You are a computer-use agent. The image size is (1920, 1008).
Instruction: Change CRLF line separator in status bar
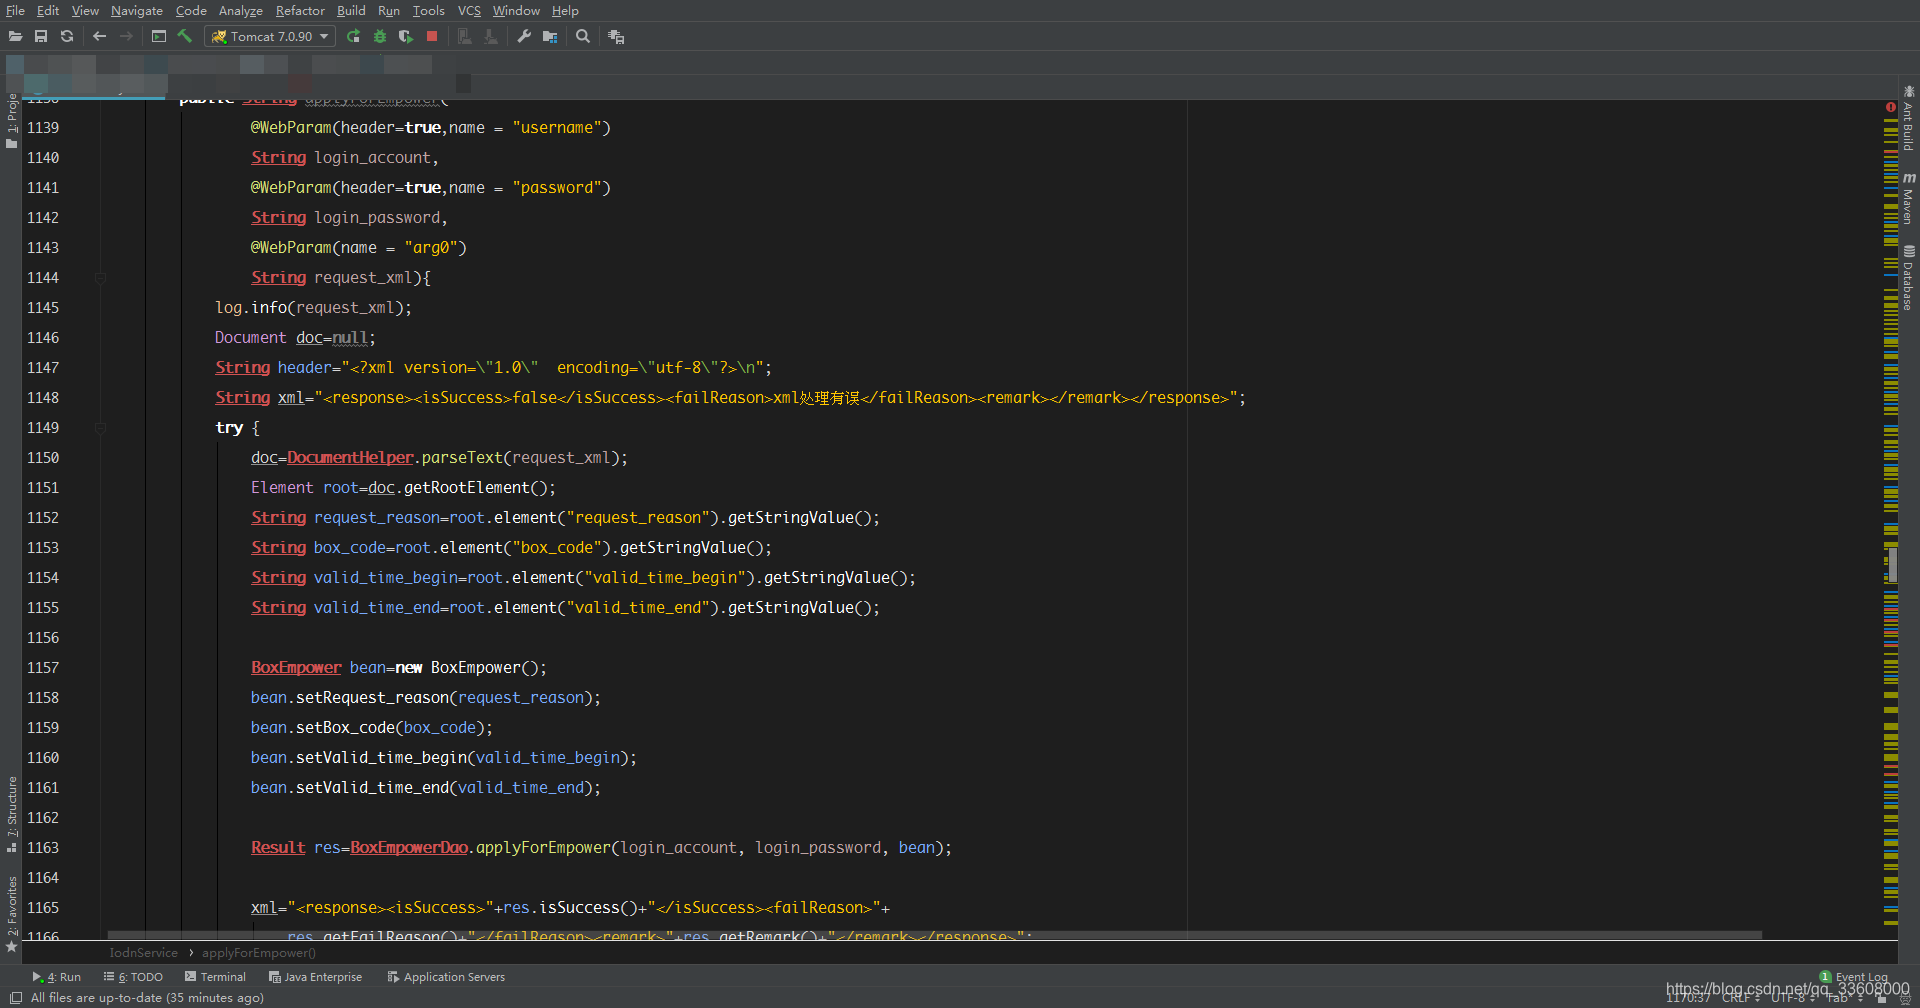tap(1740, 998)
